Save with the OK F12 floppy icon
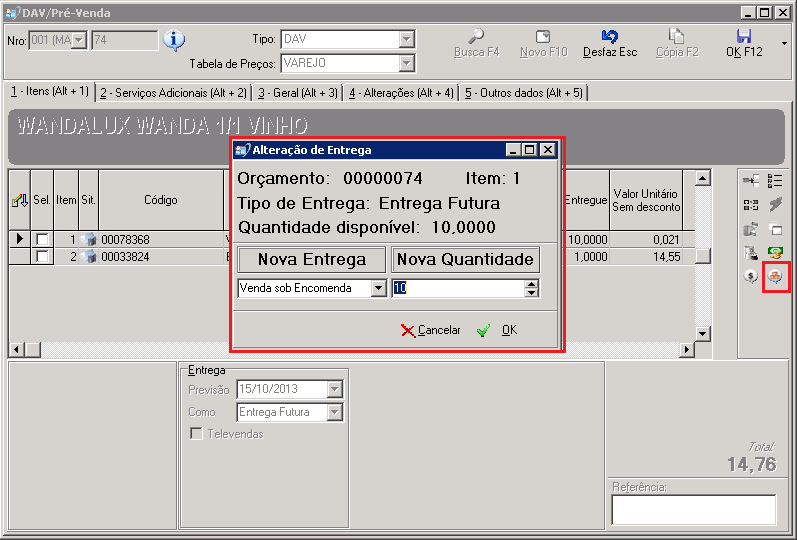797x540 pixels. pyautogui.click(x=744, y=44)
